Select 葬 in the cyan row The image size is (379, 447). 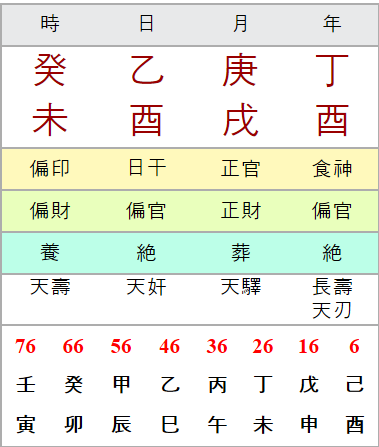tap(240, 252)
